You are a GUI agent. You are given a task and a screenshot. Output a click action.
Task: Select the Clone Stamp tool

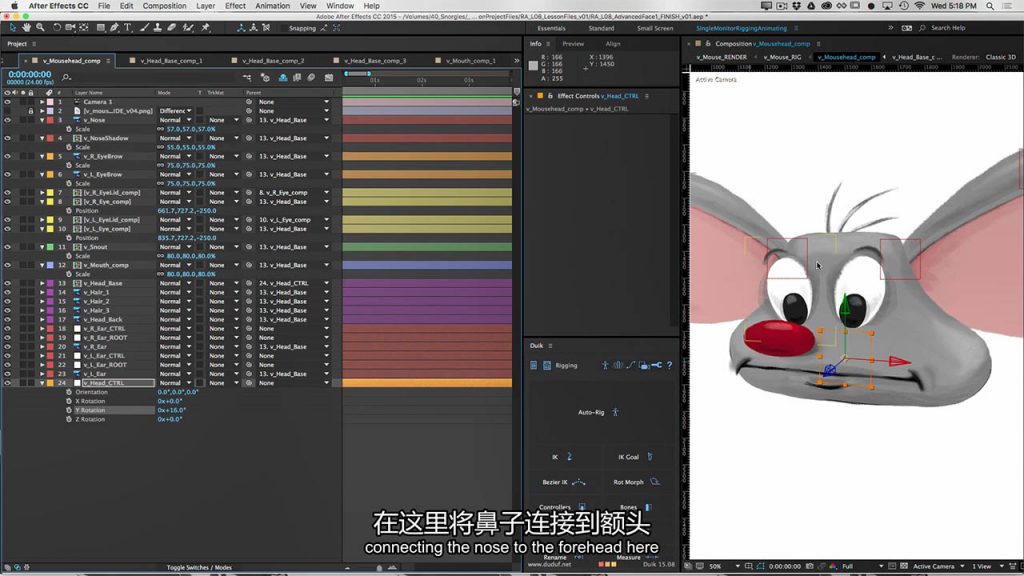coord(157,27)
